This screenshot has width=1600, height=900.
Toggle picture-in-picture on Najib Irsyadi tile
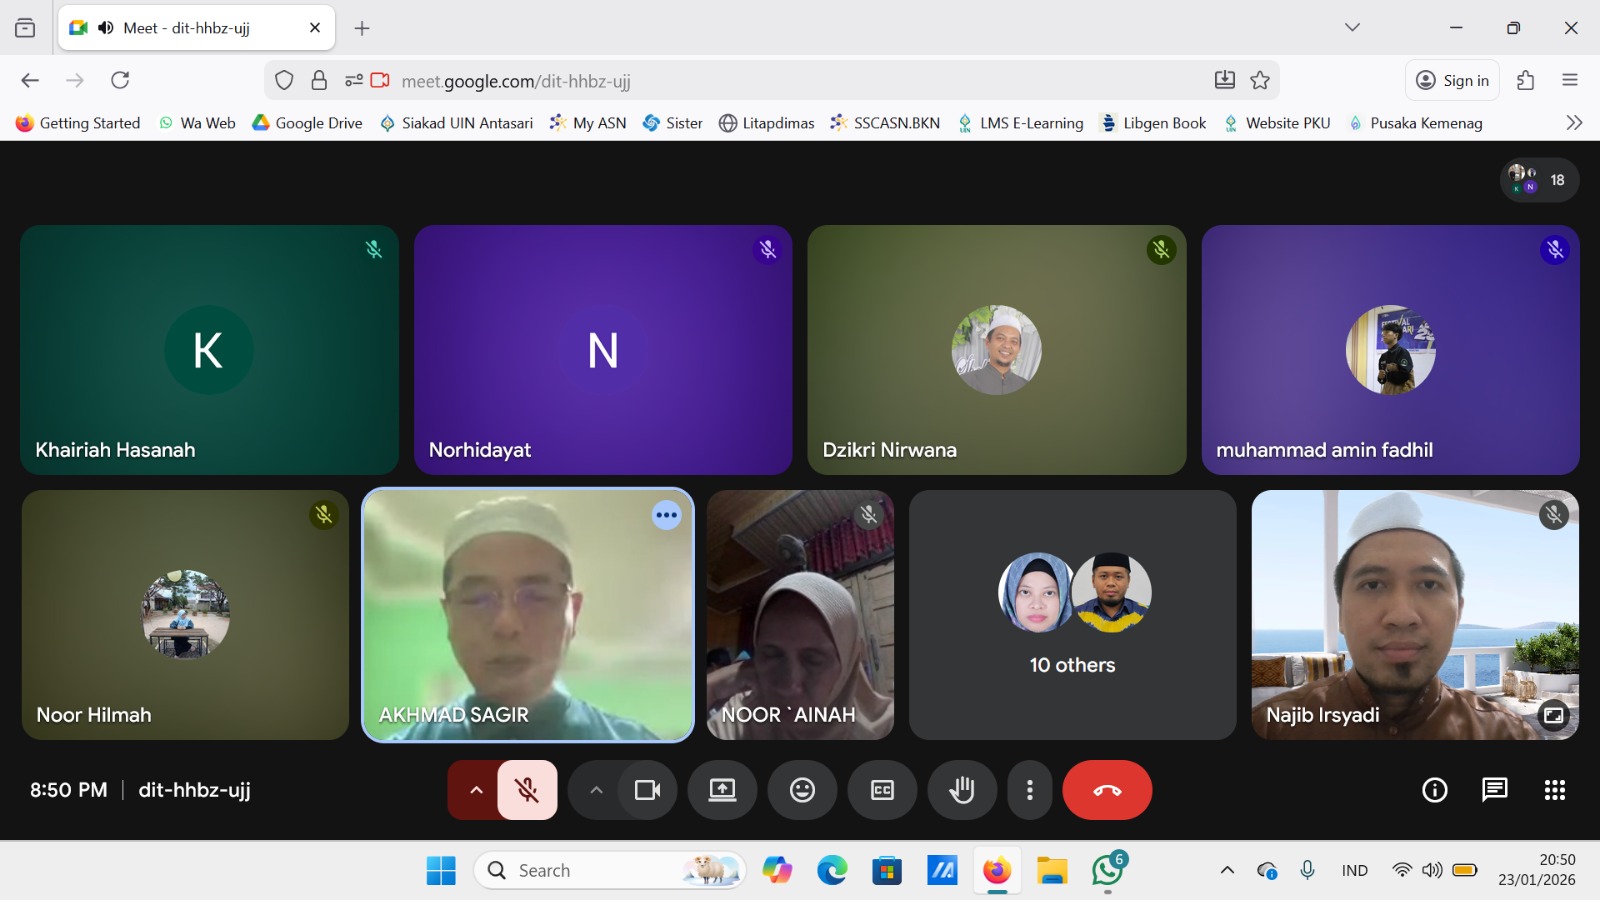(x=1554, y=715)
